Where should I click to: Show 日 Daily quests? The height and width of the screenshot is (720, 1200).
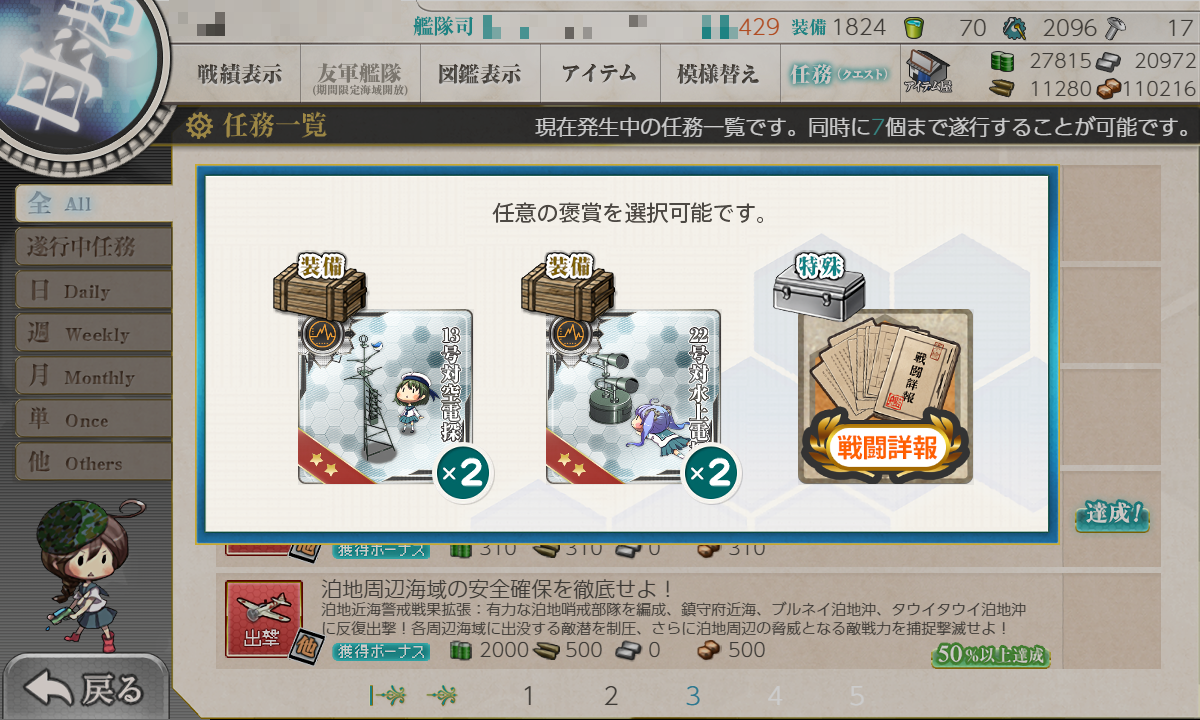[93, 291]
